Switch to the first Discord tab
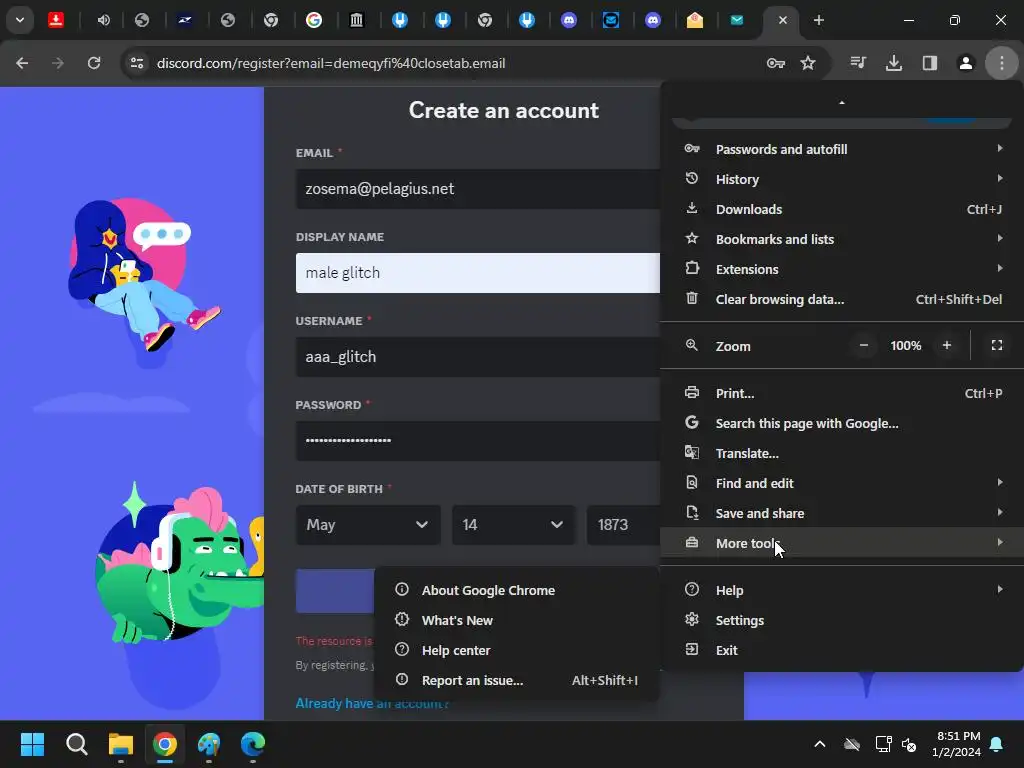1024x768 pixels. pos(569,20)
